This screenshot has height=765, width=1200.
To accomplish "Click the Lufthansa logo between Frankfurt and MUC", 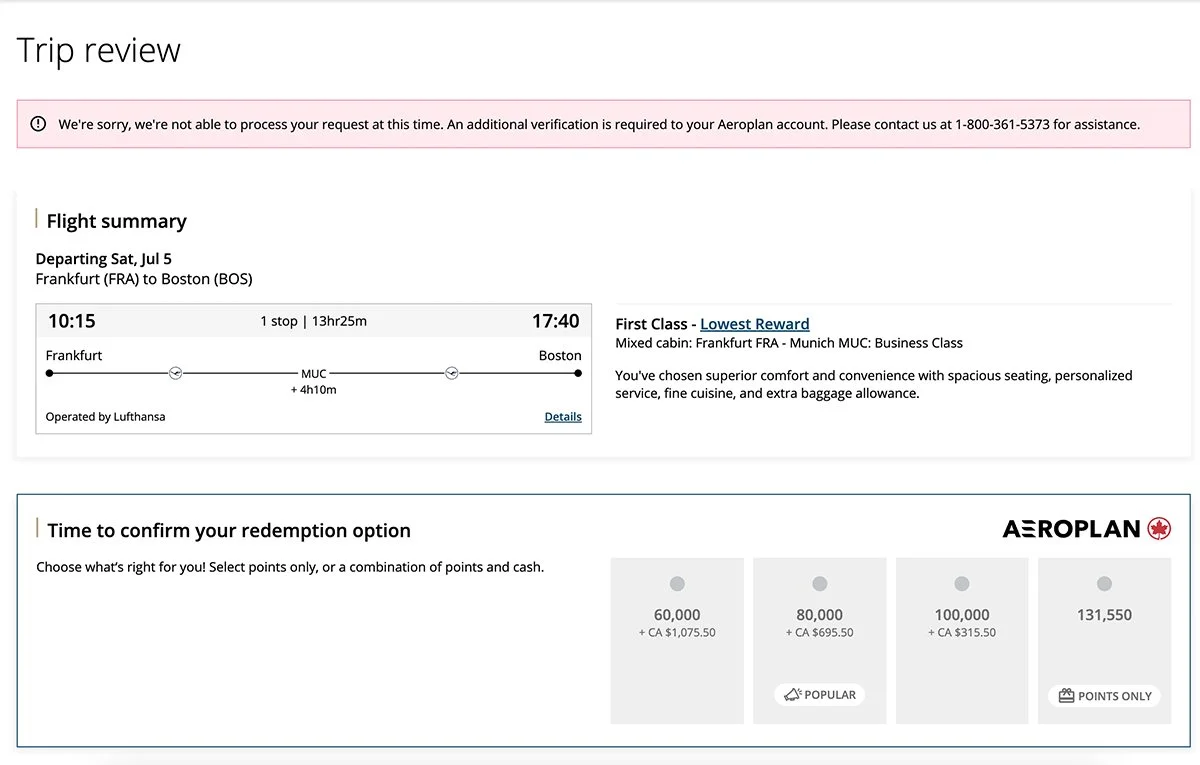I will click(x=177, y=373).
